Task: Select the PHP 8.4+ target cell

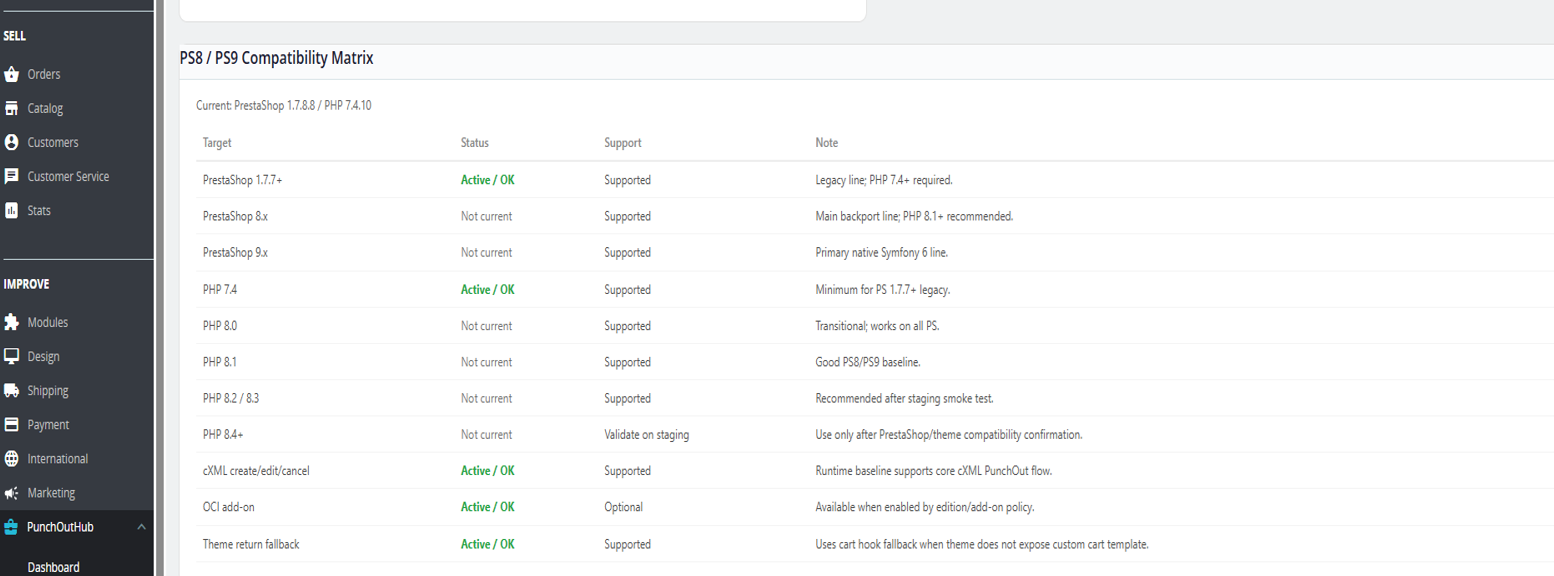Action: pyautogui.click(x=223, y=435)
